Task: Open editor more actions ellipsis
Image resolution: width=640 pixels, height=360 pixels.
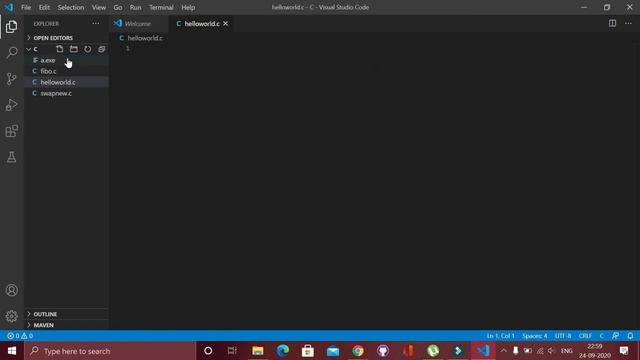Action: (x=628, y=23)
